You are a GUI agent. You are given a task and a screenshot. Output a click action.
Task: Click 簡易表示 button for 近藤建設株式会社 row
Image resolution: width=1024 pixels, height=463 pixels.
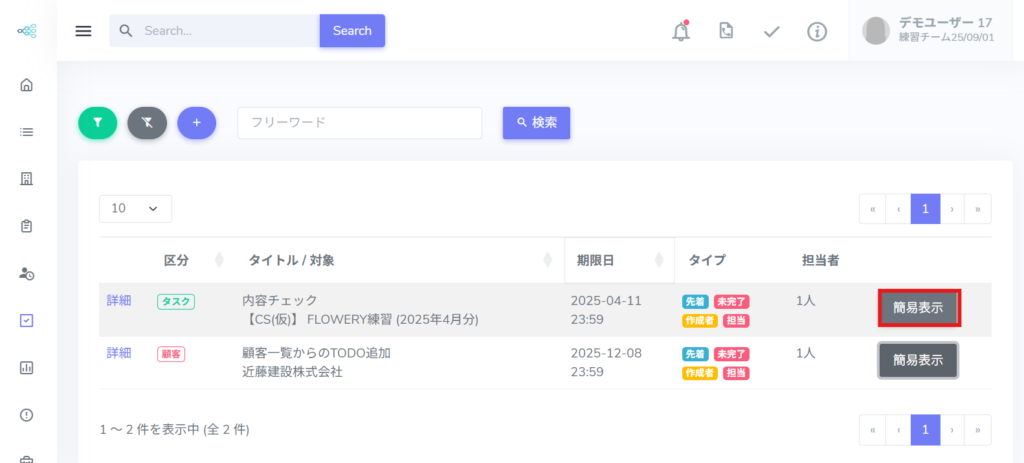point(918,360)
